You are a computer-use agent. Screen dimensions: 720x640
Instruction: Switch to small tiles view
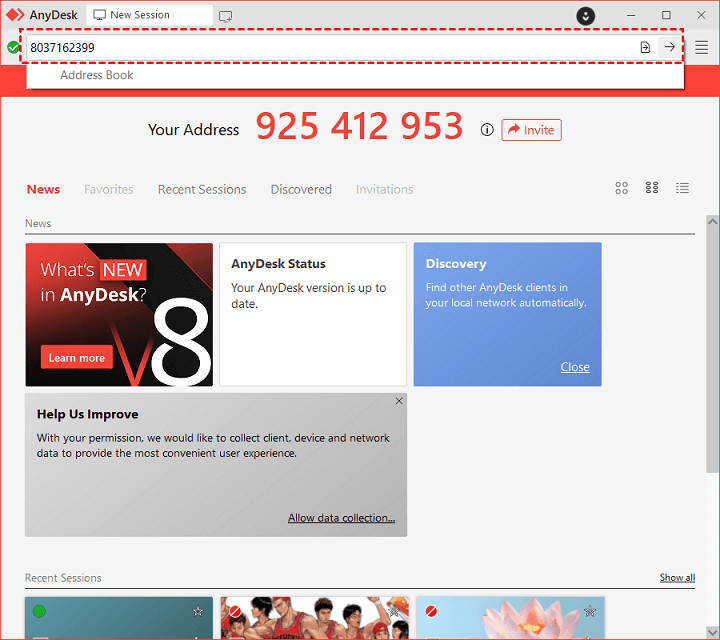pyautogui.click(x=652, y=188)
